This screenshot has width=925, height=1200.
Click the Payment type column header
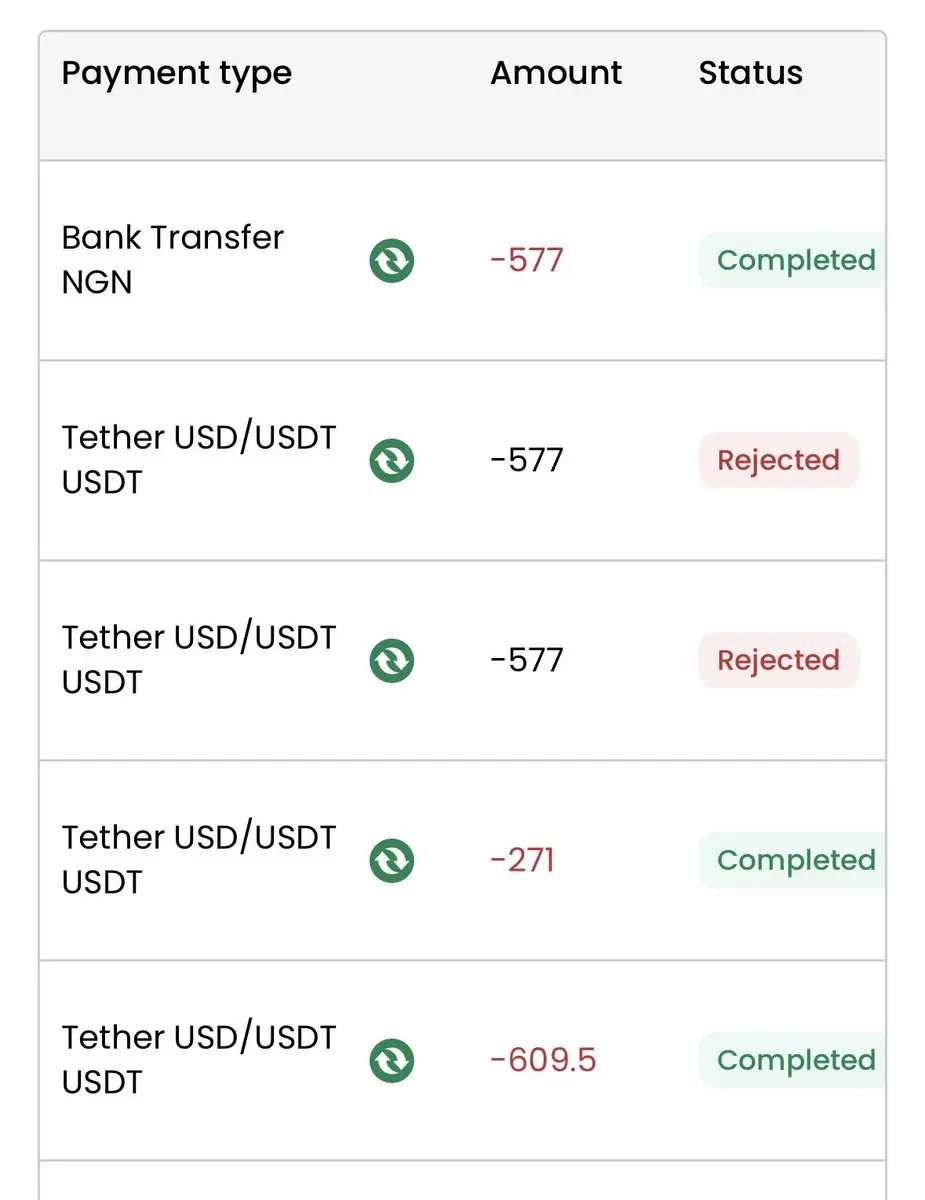click(177, 73)
